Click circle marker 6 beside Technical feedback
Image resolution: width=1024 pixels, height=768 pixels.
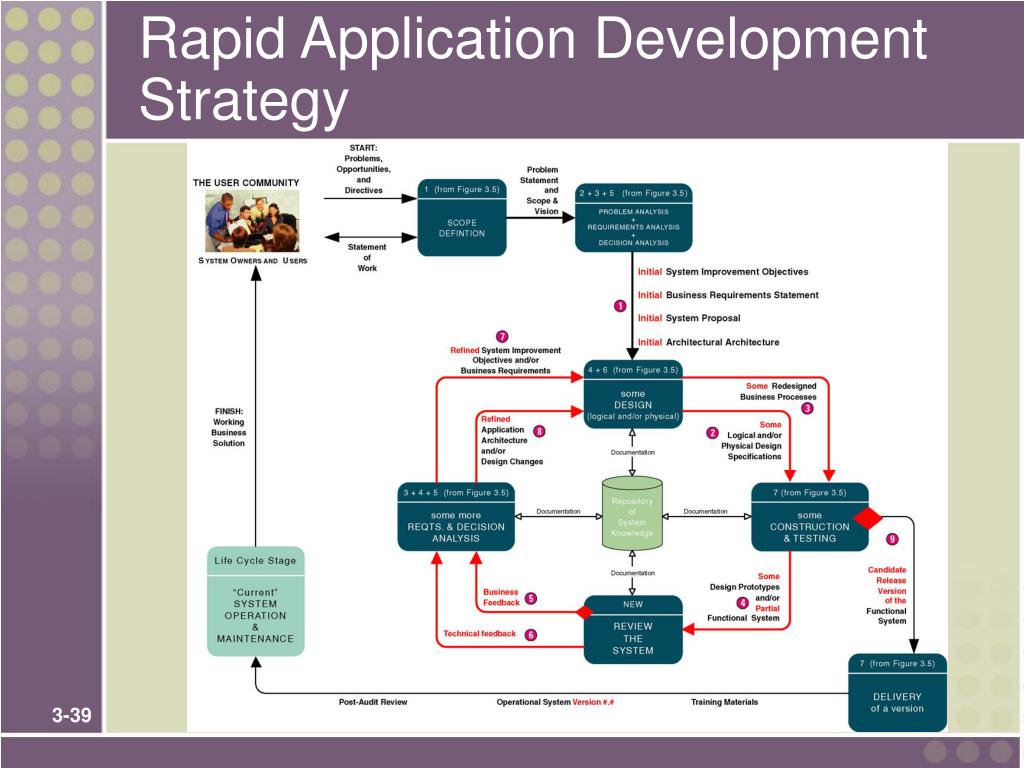click(531, 635)
